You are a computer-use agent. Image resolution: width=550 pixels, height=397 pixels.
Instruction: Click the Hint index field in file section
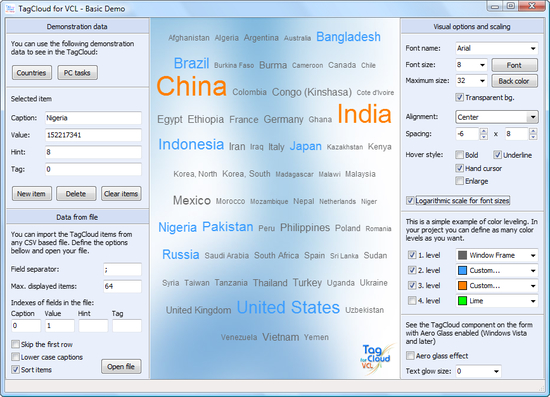(x=93, y=325)
